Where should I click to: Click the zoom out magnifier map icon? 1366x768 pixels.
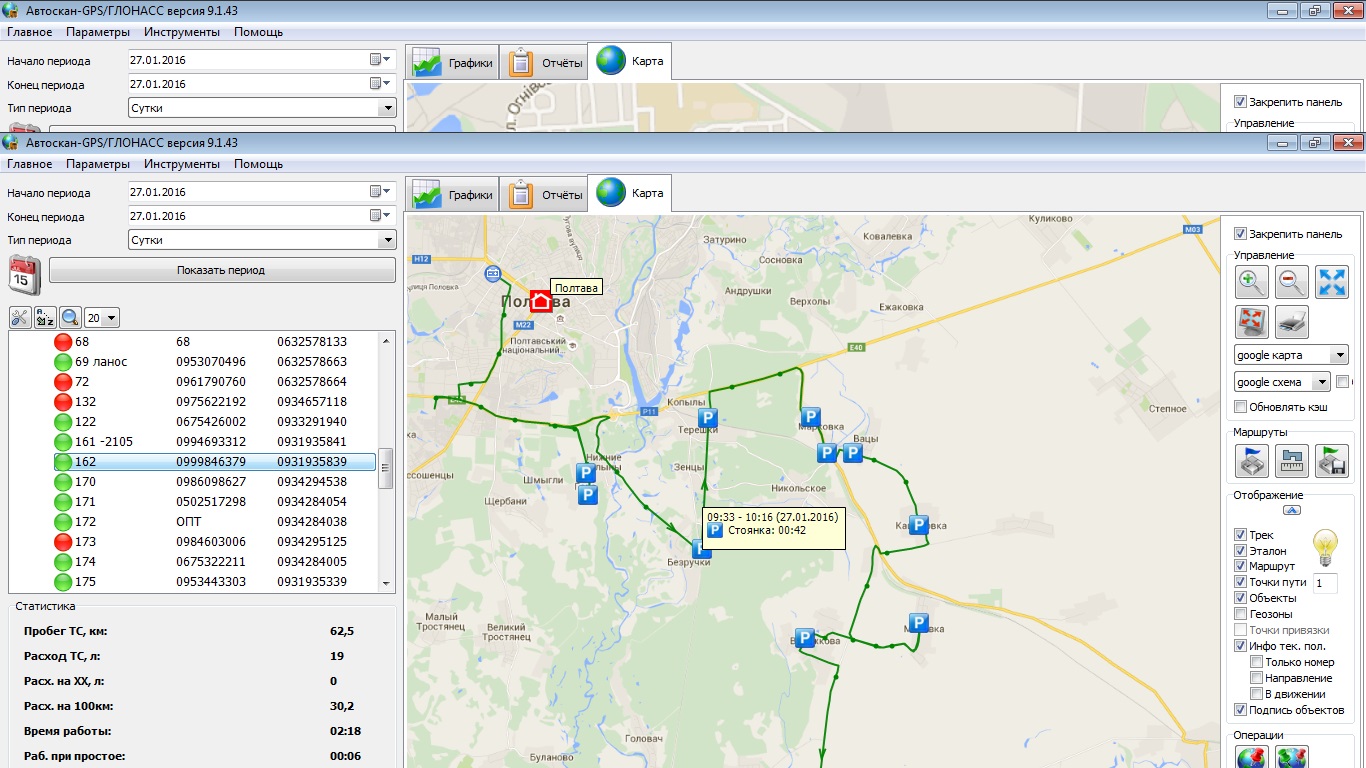(1291, 283)
